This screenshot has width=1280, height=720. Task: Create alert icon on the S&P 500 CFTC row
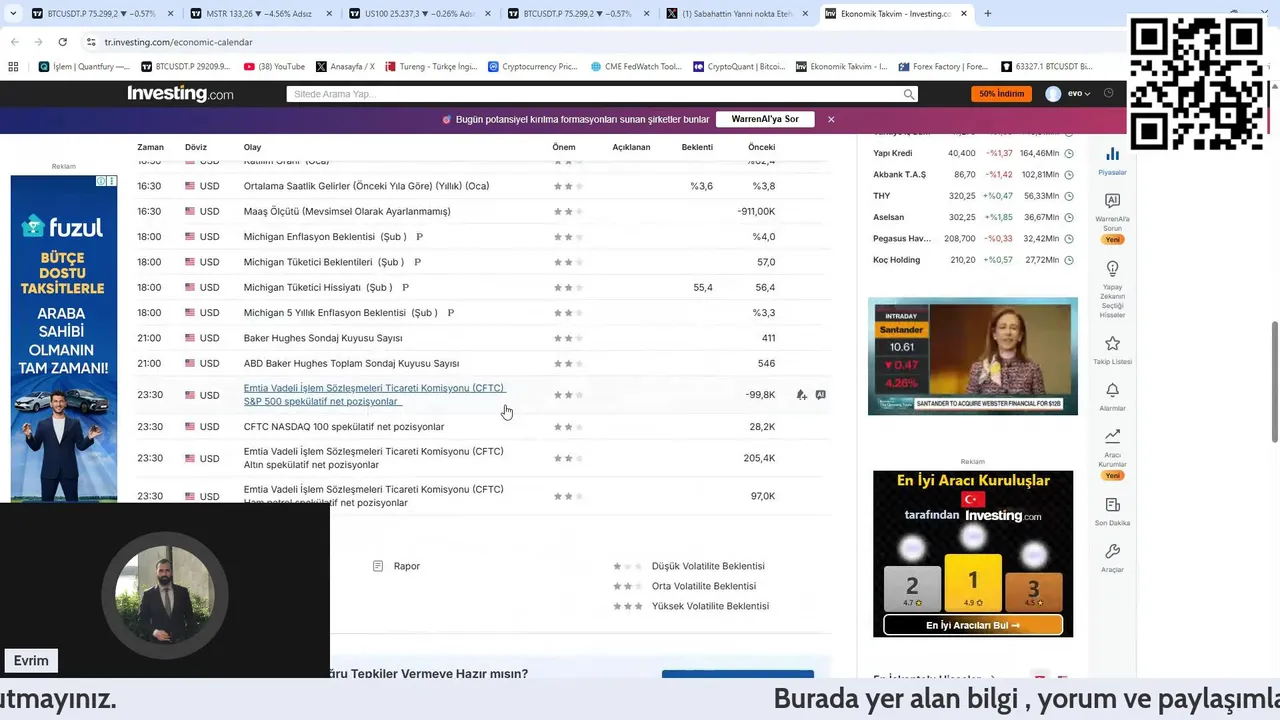(x=801, y=395)
